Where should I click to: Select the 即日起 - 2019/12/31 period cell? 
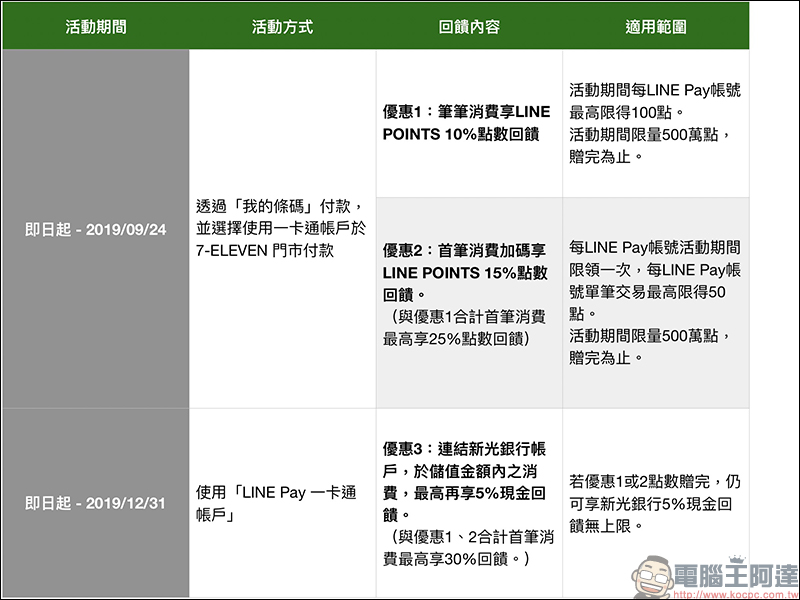(94, 502)
